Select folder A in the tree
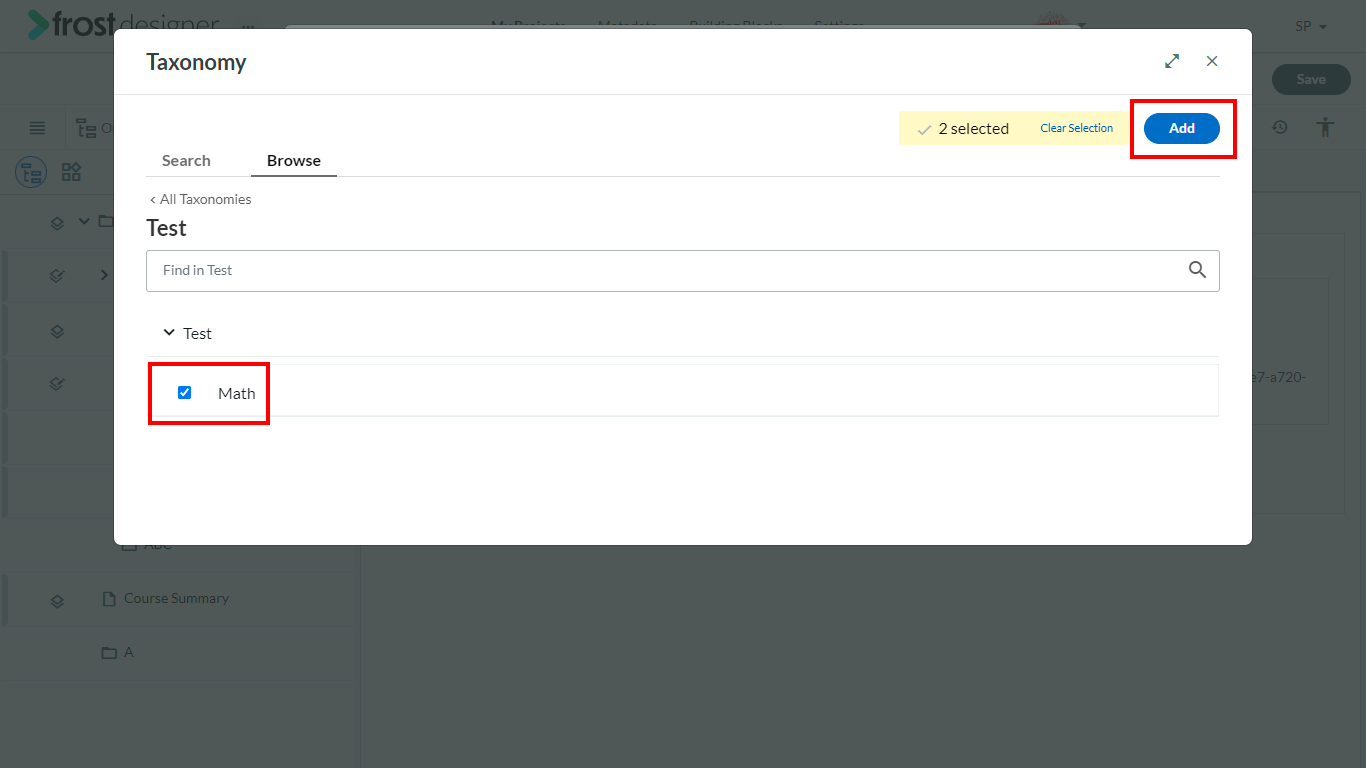This screenshot has height=768, width=1366. tap(128, 652)
